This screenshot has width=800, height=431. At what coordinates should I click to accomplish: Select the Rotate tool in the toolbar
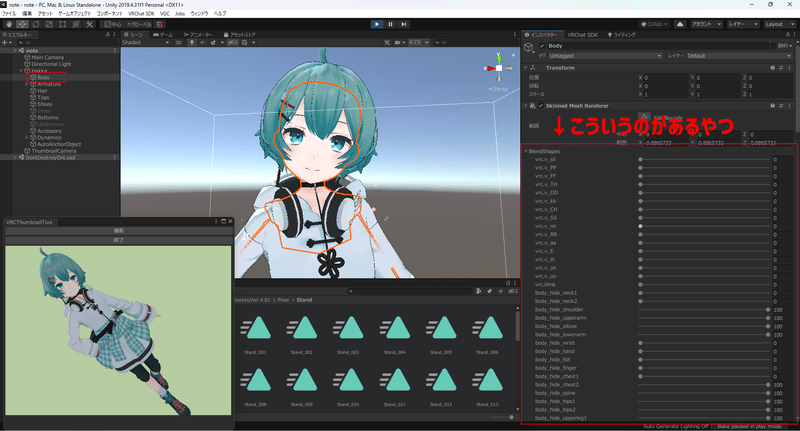pyautogui.click(x=36, y=24)
